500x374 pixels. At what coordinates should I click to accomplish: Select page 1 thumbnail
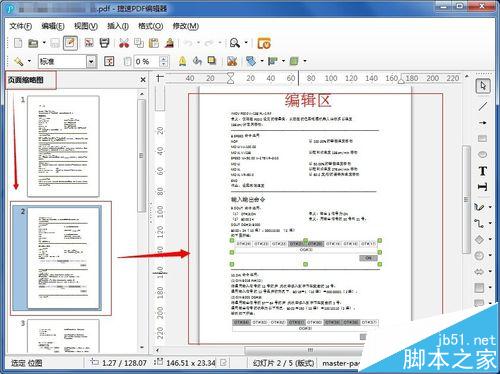[63, 146]
